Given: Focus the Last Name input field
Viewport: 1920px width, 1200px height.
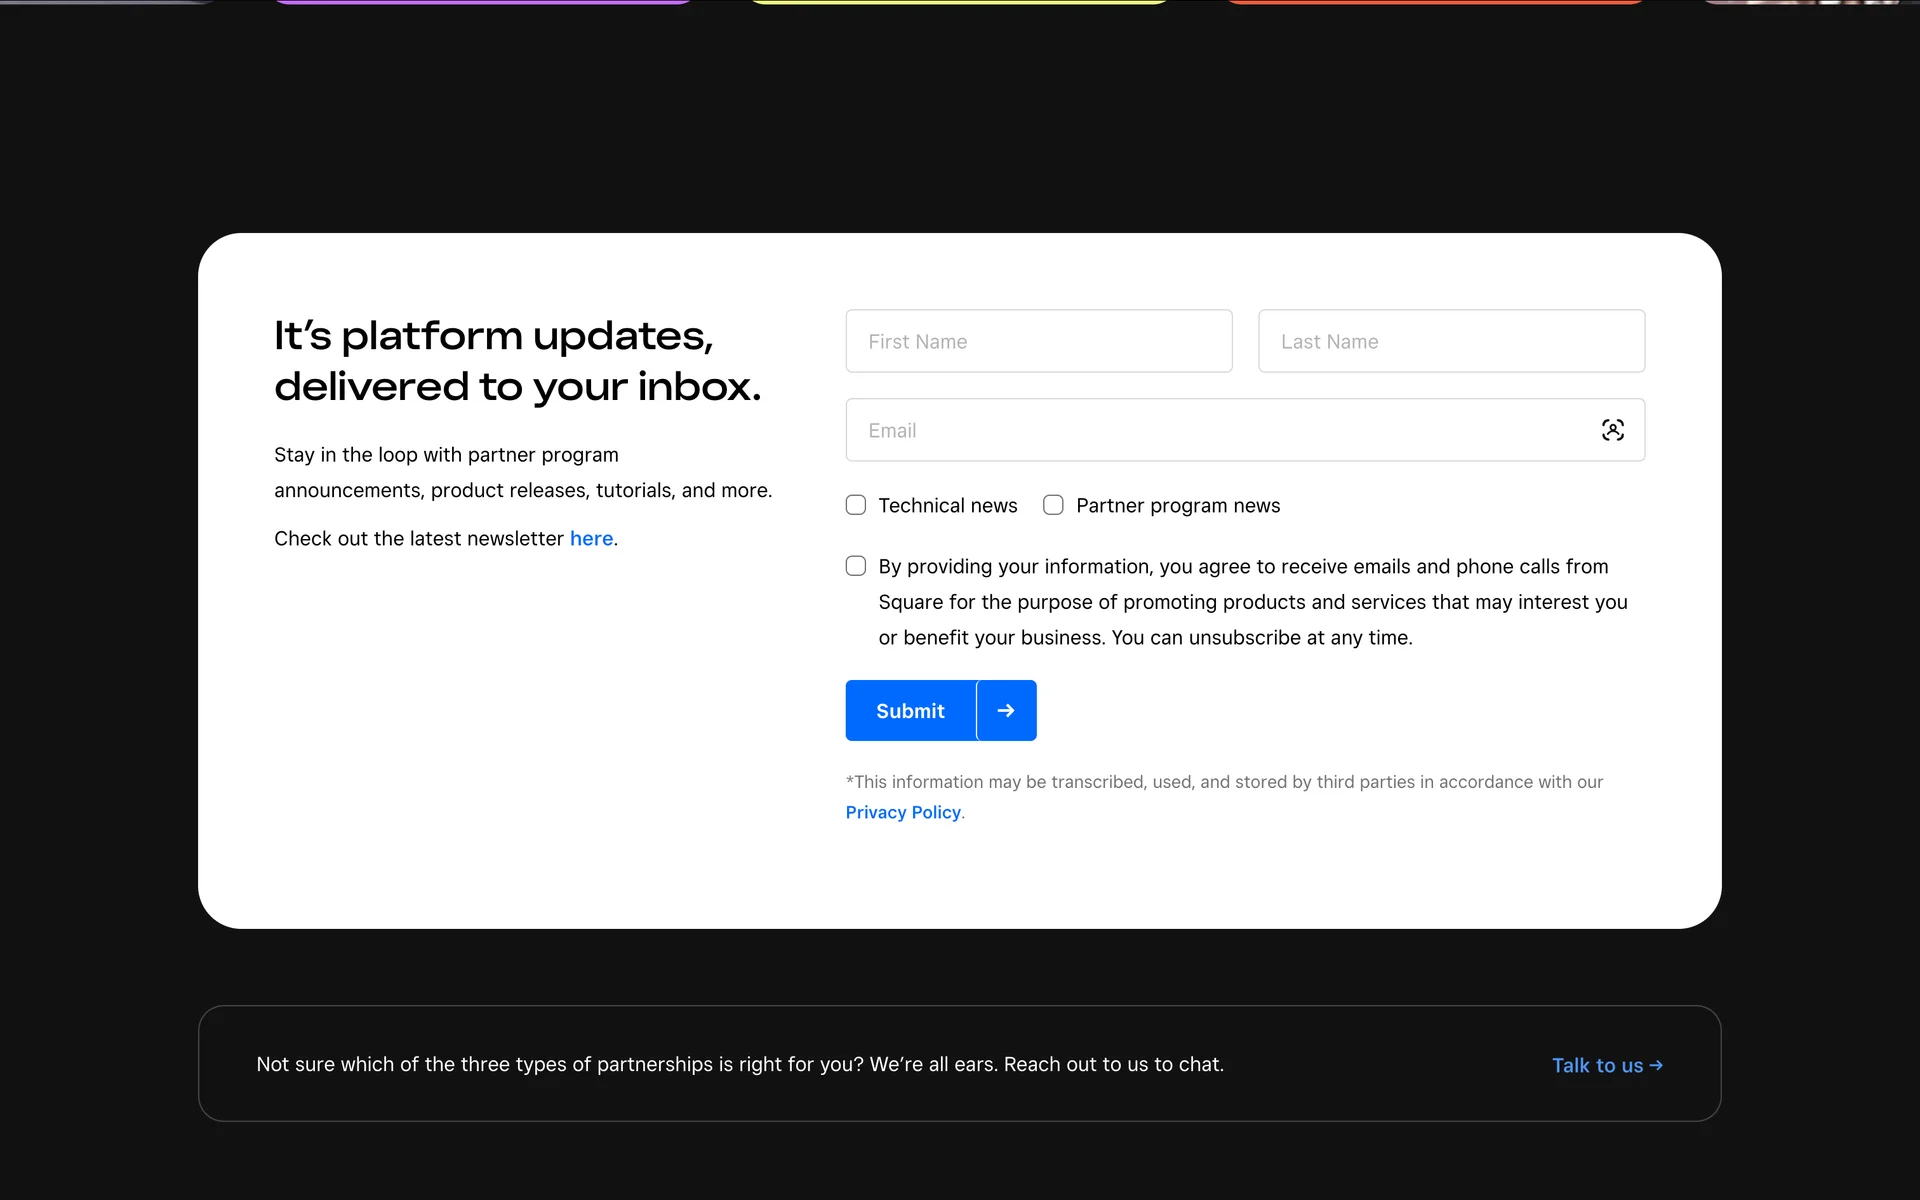Looking at the screenshot, I should 1450,341.
